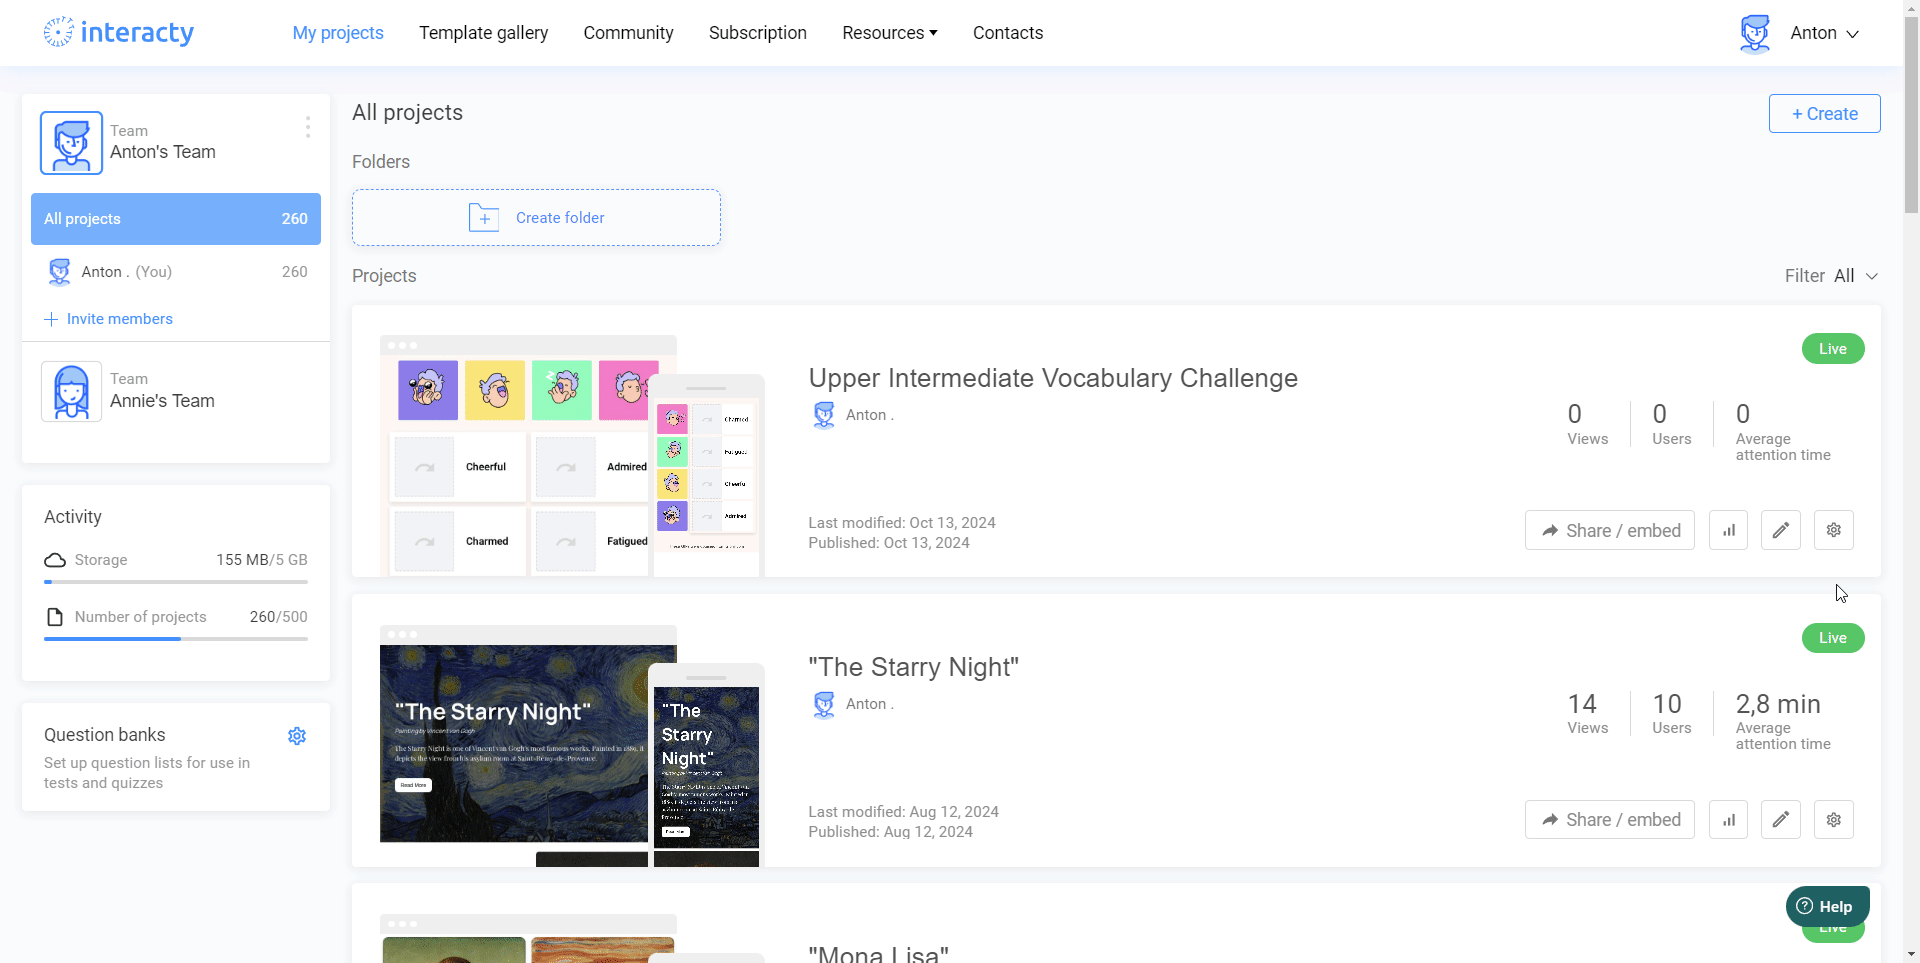Click Live badge on Vocabulary Challenge
The image size is (1920, 963).
coord(1833,349)
